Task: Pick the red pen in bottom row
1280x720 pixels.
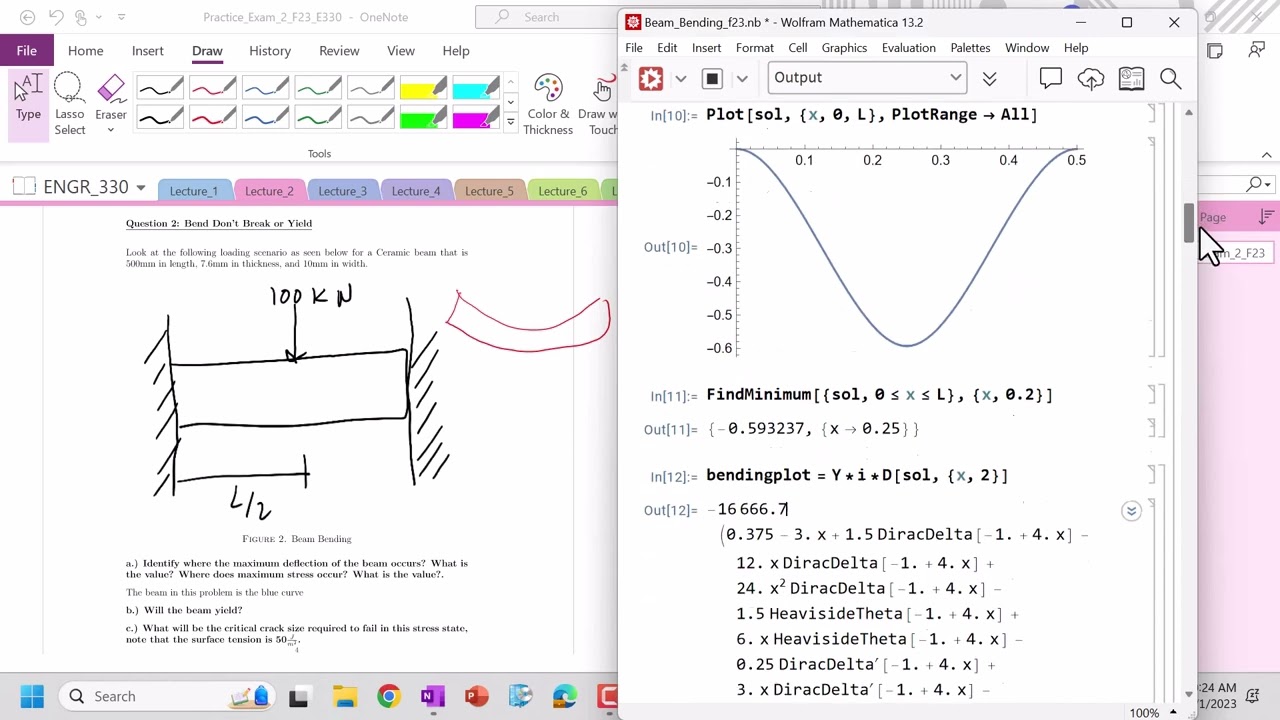Action: click(x=213, y=120)
